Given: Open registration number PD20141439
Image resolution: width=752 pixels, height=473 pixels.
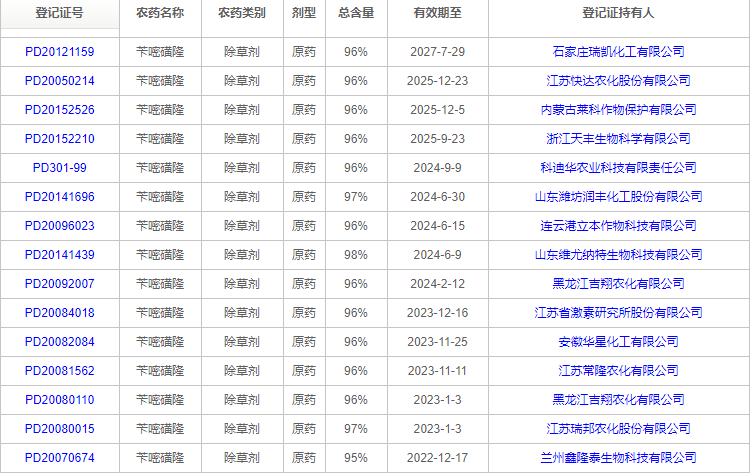Looking at the screenshot, I should [x=59, y=255].
